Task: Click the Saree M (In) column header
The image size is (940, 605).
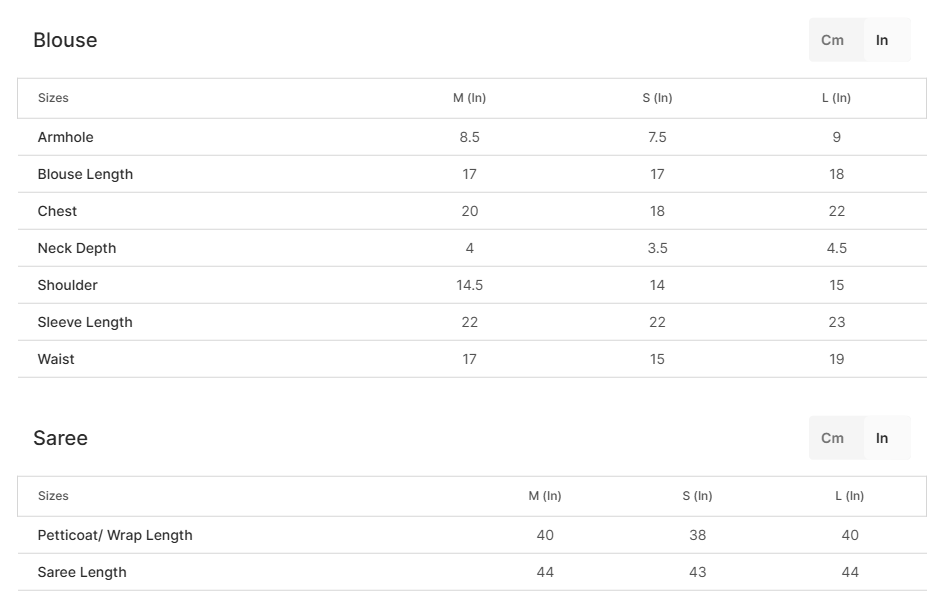Action: click(x=545, y=496)
